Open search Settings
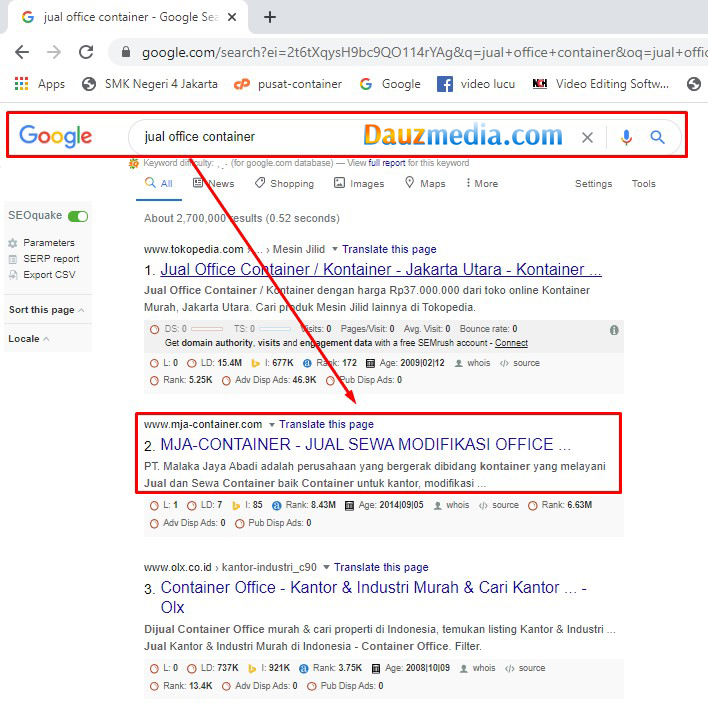This screenshot has height=706, width=708. [593, 184]
